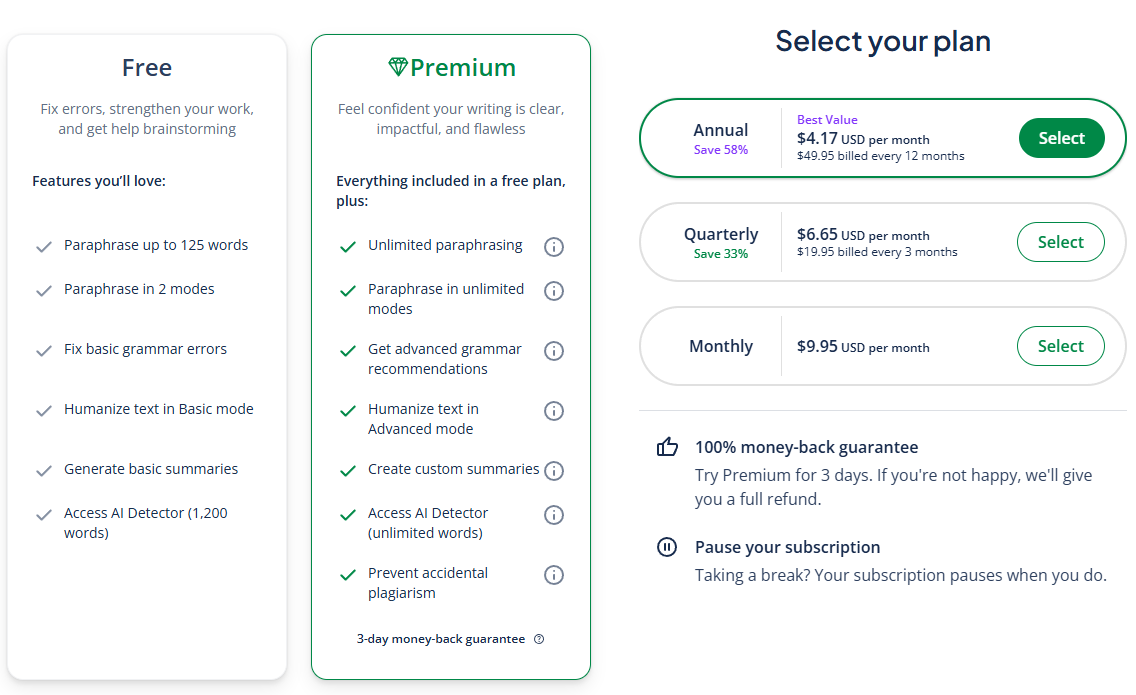Open info icon for Paraphrase in unlimited modes
1136x695 pixels.
click(554, 291)
